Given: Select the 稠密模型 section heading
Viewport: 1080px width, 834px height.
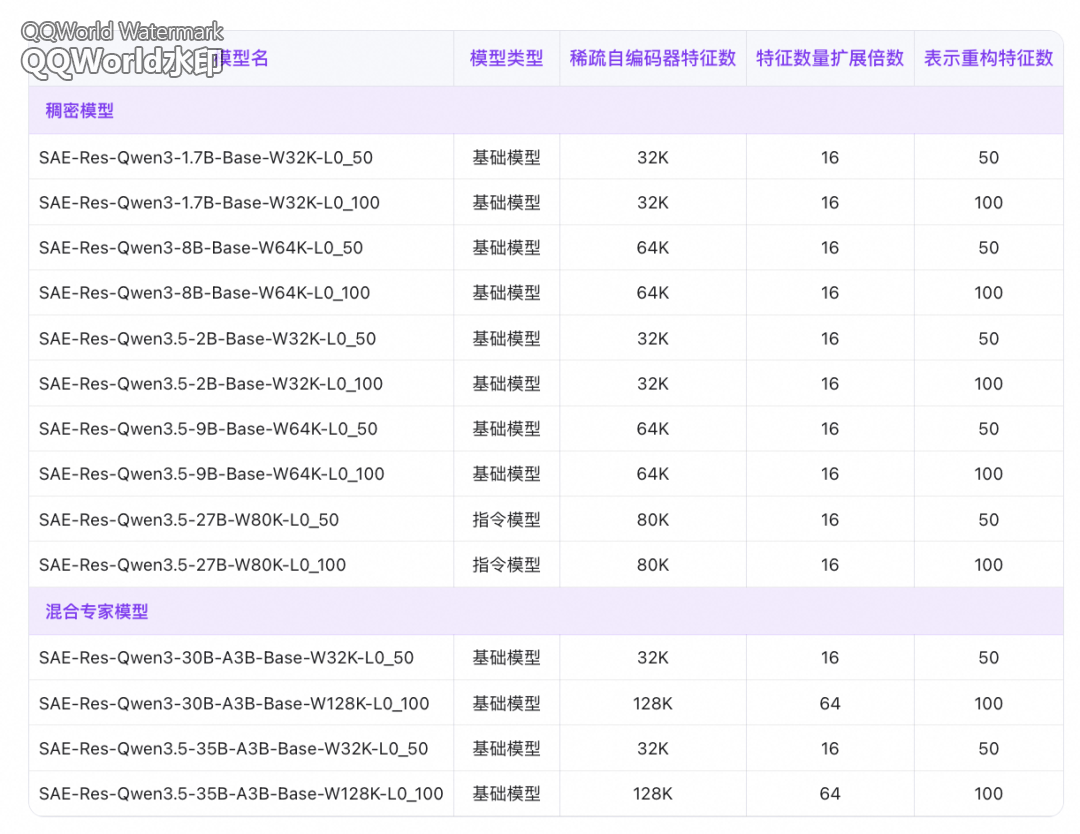Looking at the screenshot, I should (79, 111).
